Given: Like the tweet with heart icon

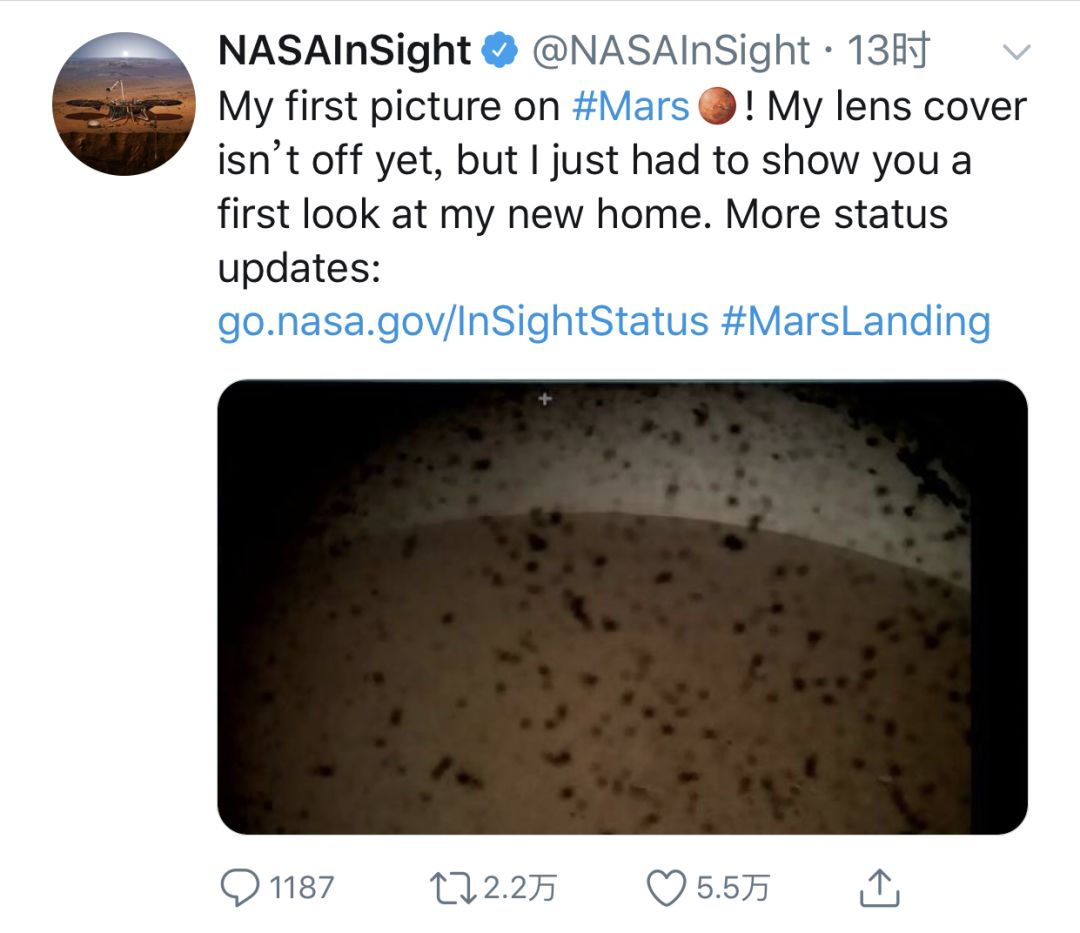Looking at the screenshot, I should click(x=666, y=888).
